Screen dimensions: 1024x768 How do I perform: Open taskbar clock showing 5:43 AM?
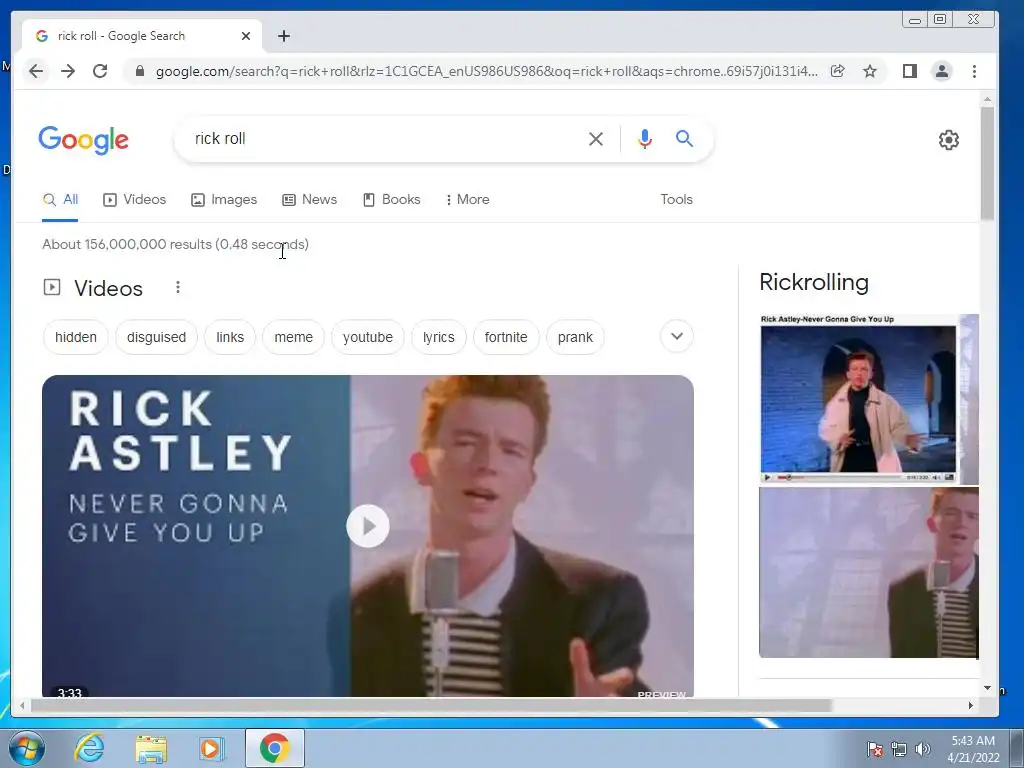pyautogui.click(x=973, y=749)
